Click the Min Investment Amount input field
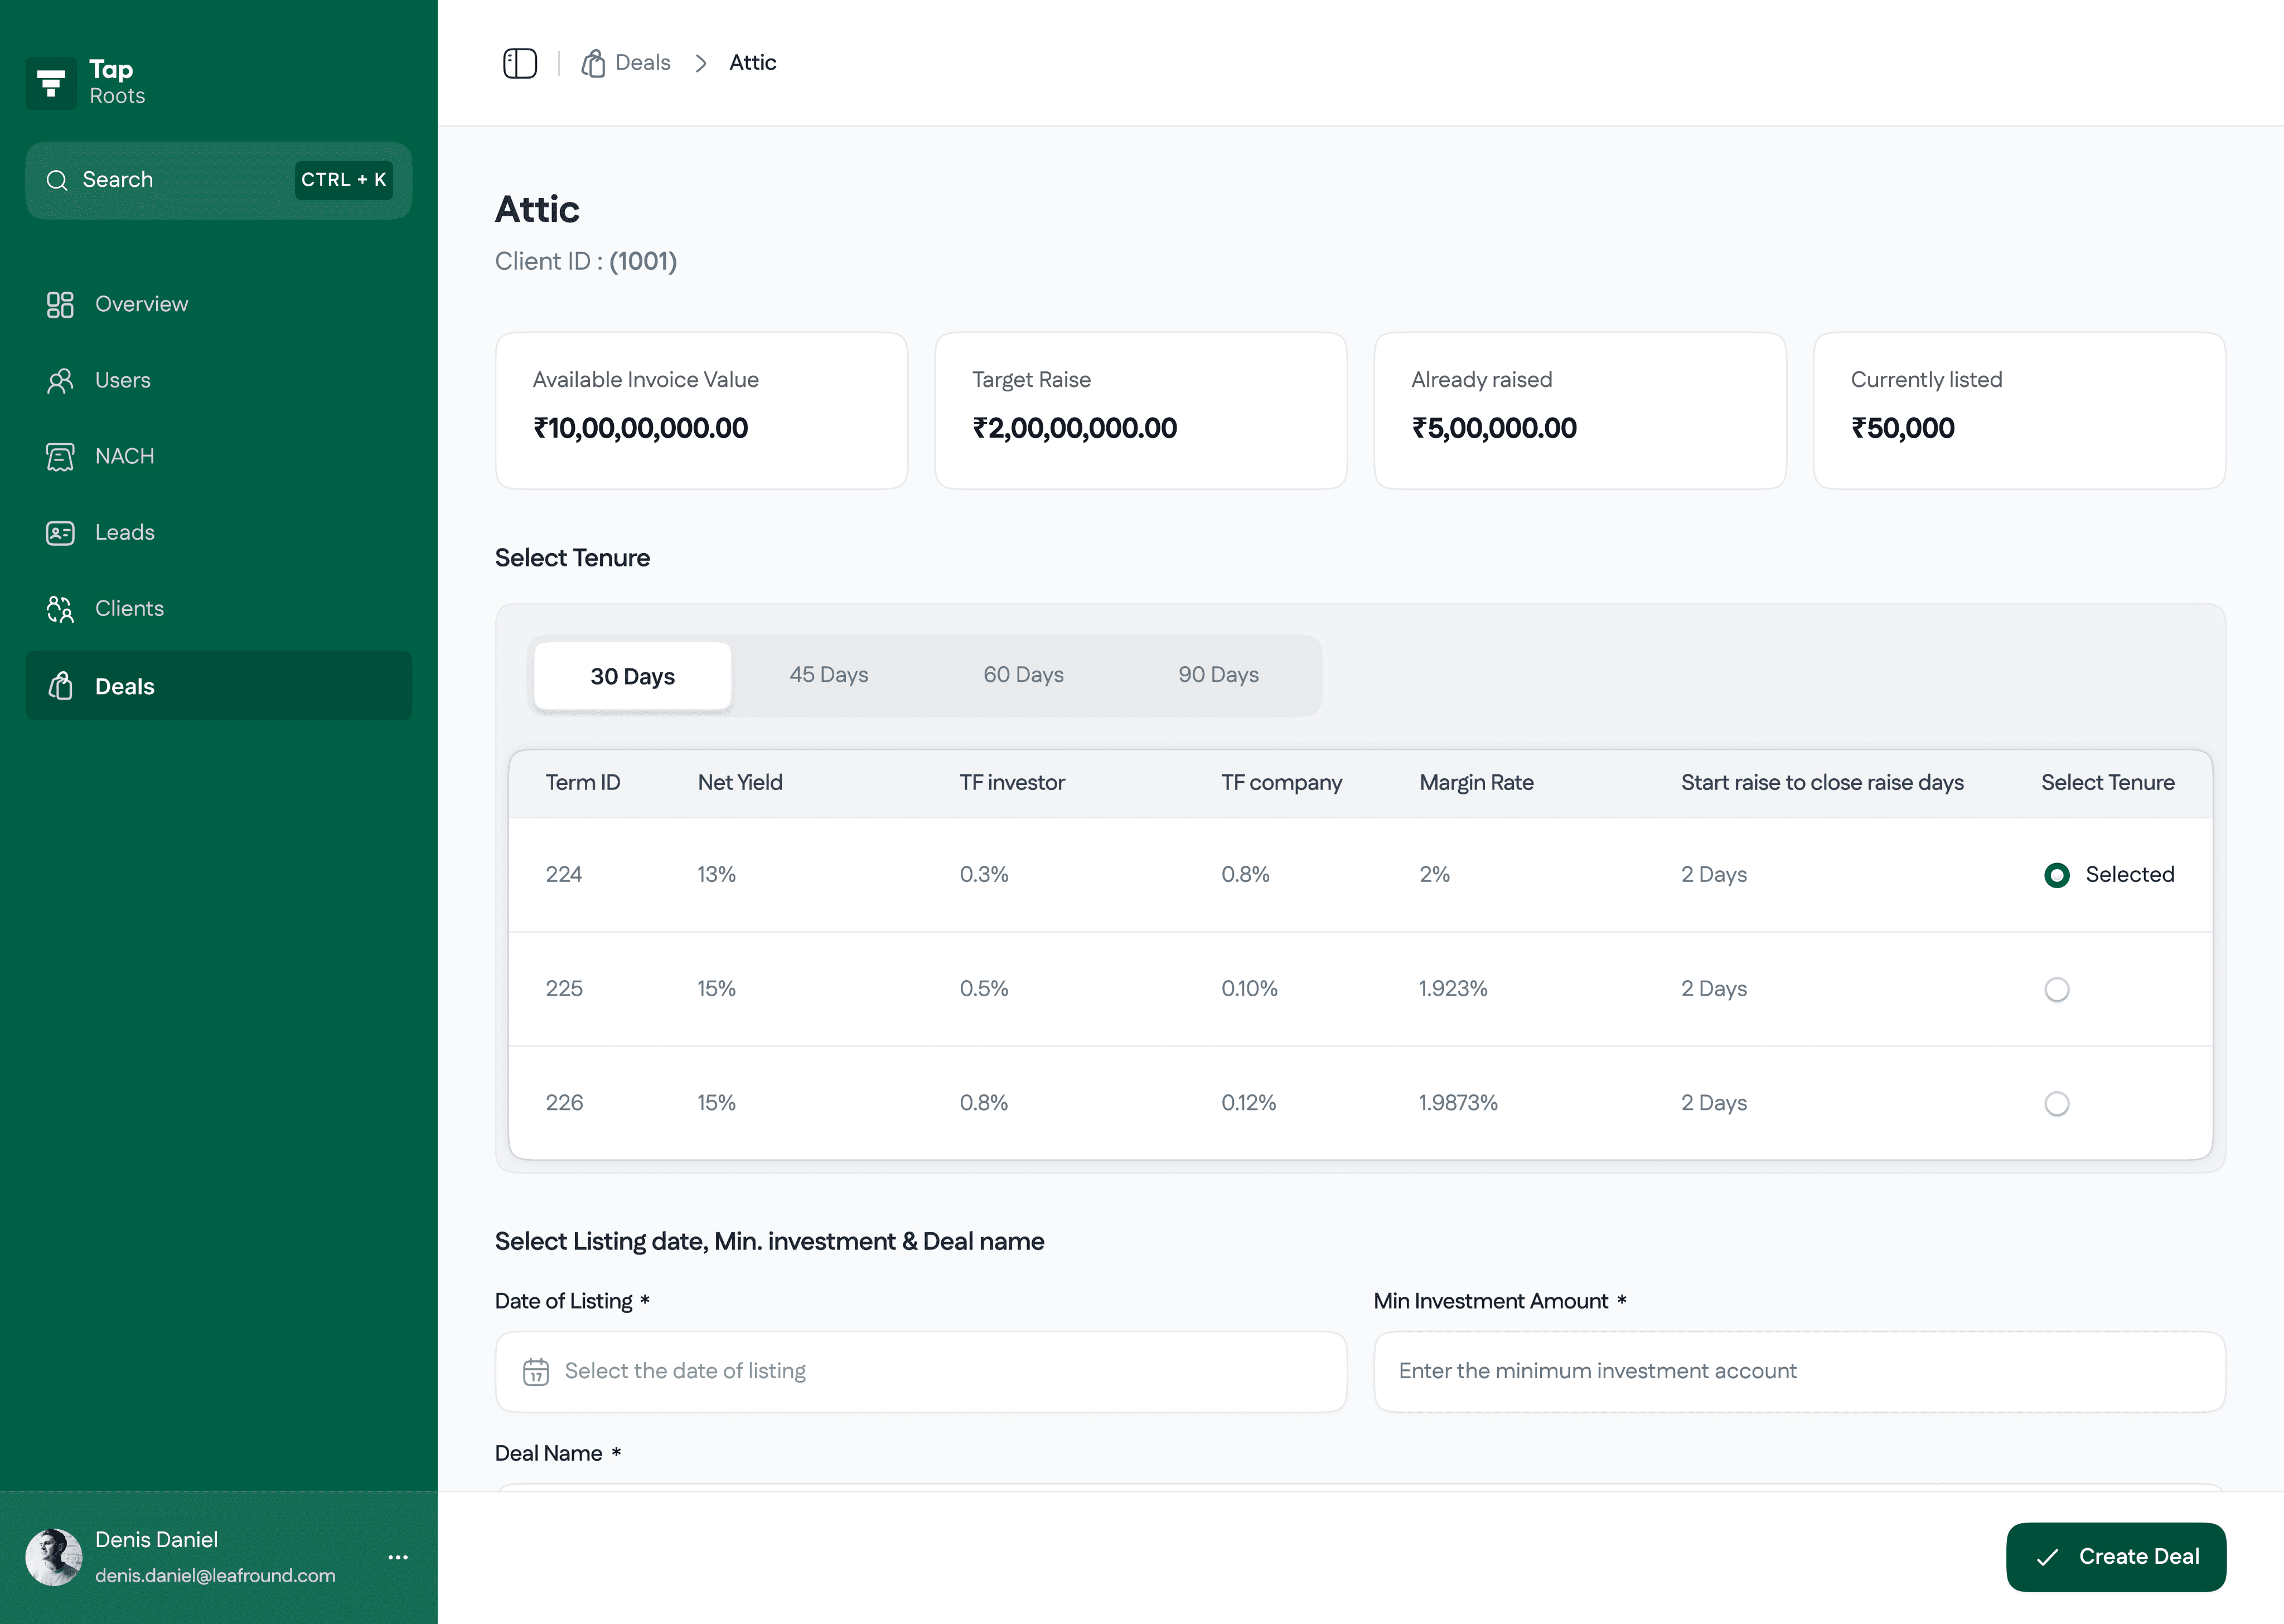 1798,1371
